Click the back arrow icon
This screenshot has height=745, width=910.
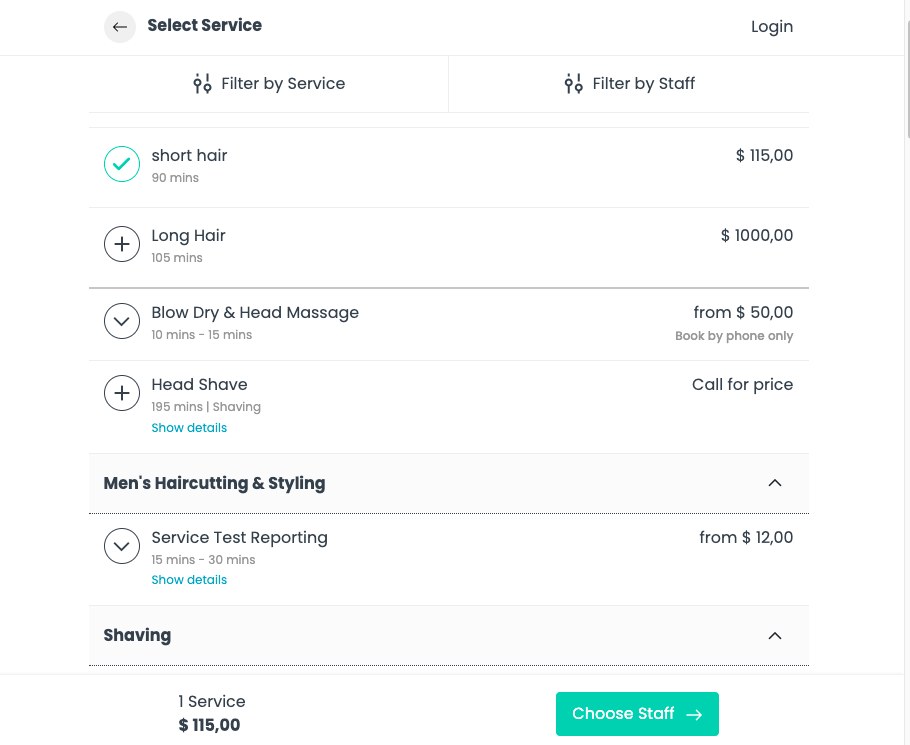(120, 27)
